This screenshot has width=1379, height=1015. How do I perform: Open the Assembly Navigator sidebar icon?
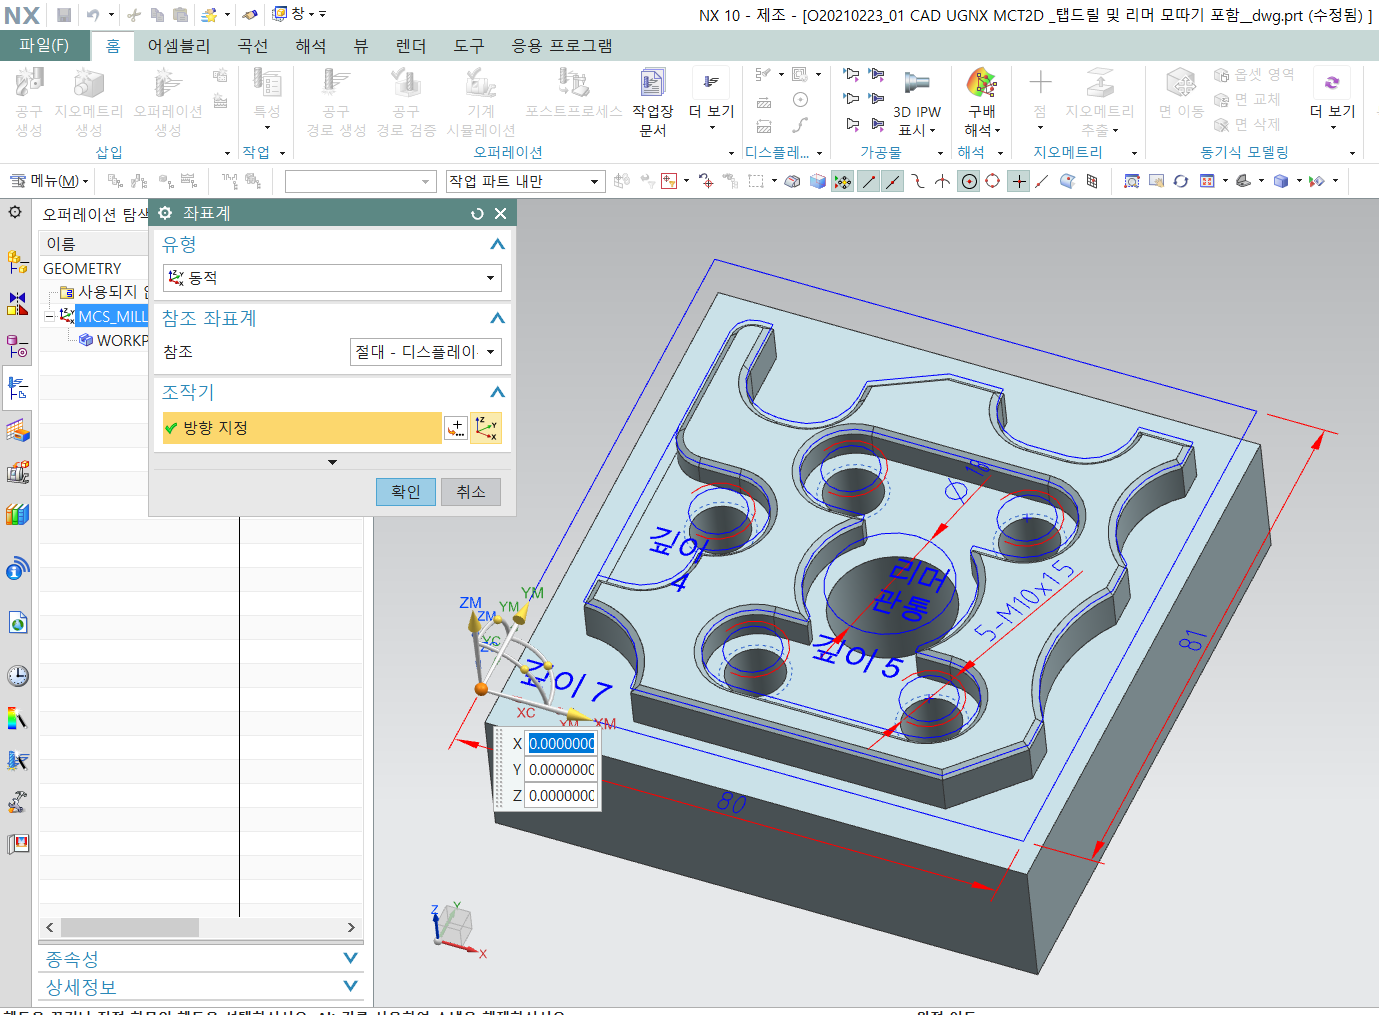[18, 262]
